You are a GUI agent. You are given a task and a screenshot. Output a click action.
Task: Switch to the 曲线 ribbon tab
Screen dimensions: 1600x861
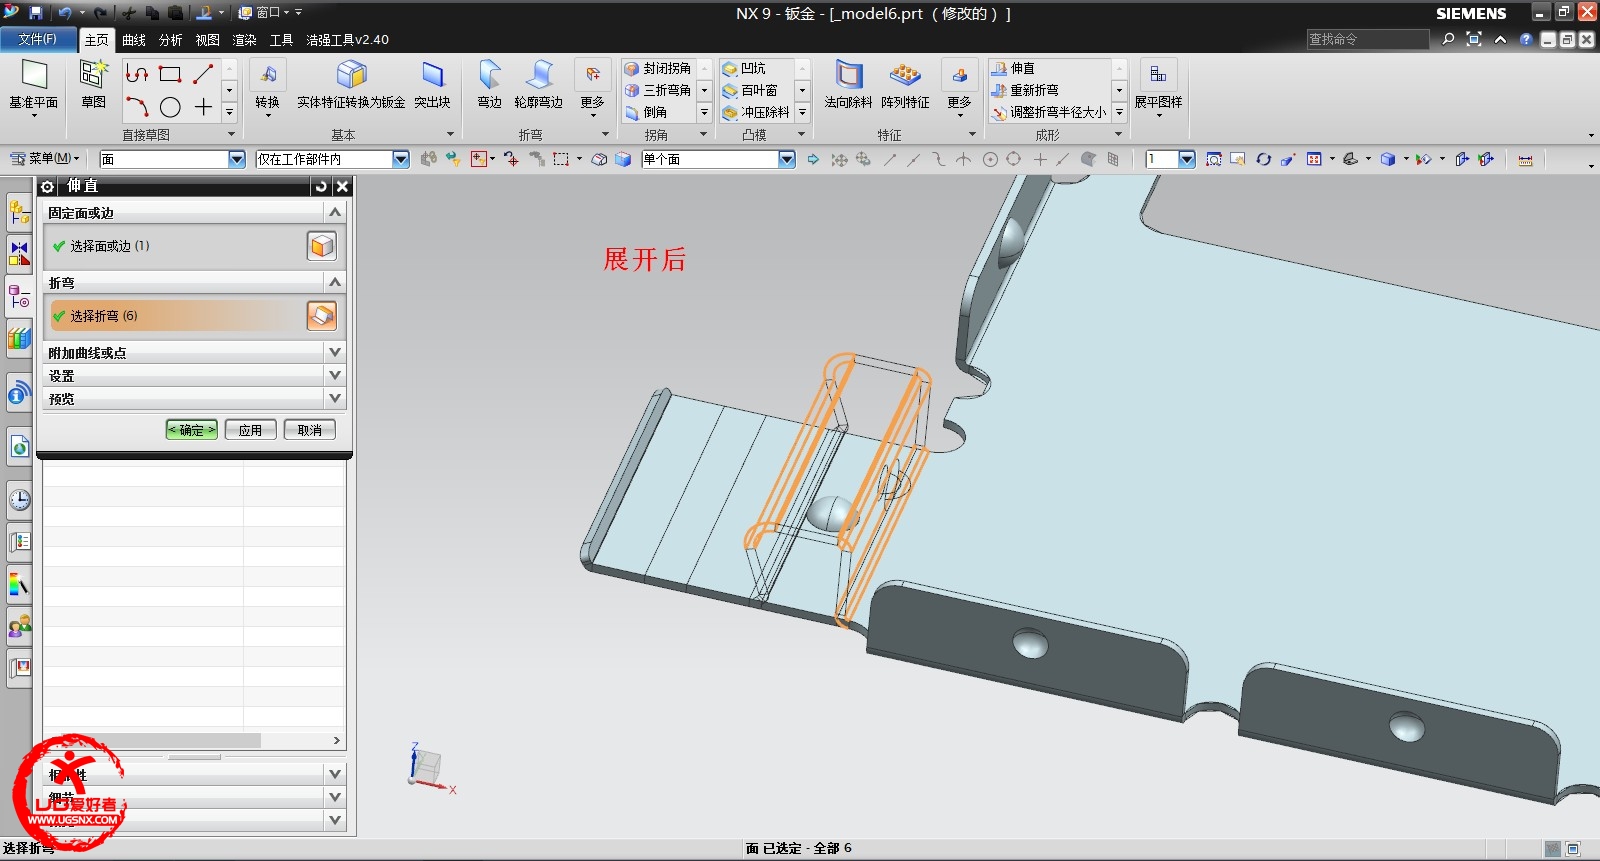click(134, 40)
